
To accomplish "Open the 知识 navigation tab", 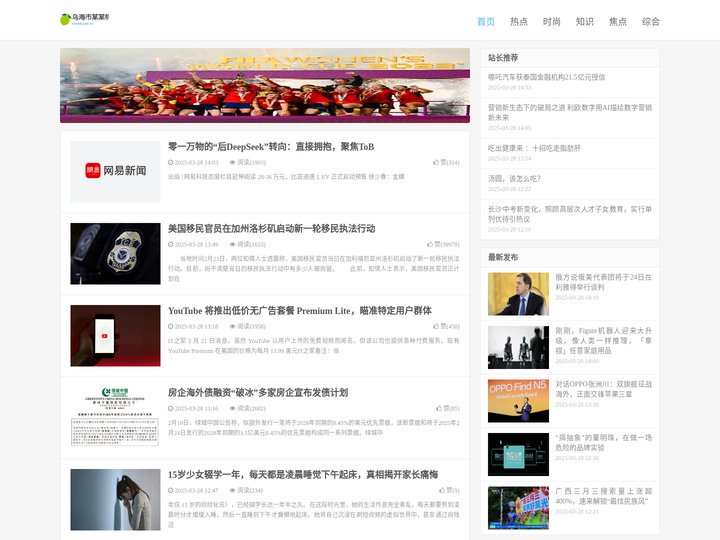I will 585,22.
